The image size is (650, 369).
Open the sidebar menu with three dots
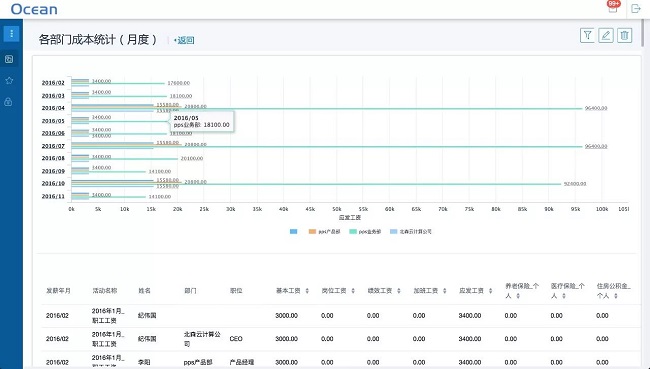click(11, 34)
